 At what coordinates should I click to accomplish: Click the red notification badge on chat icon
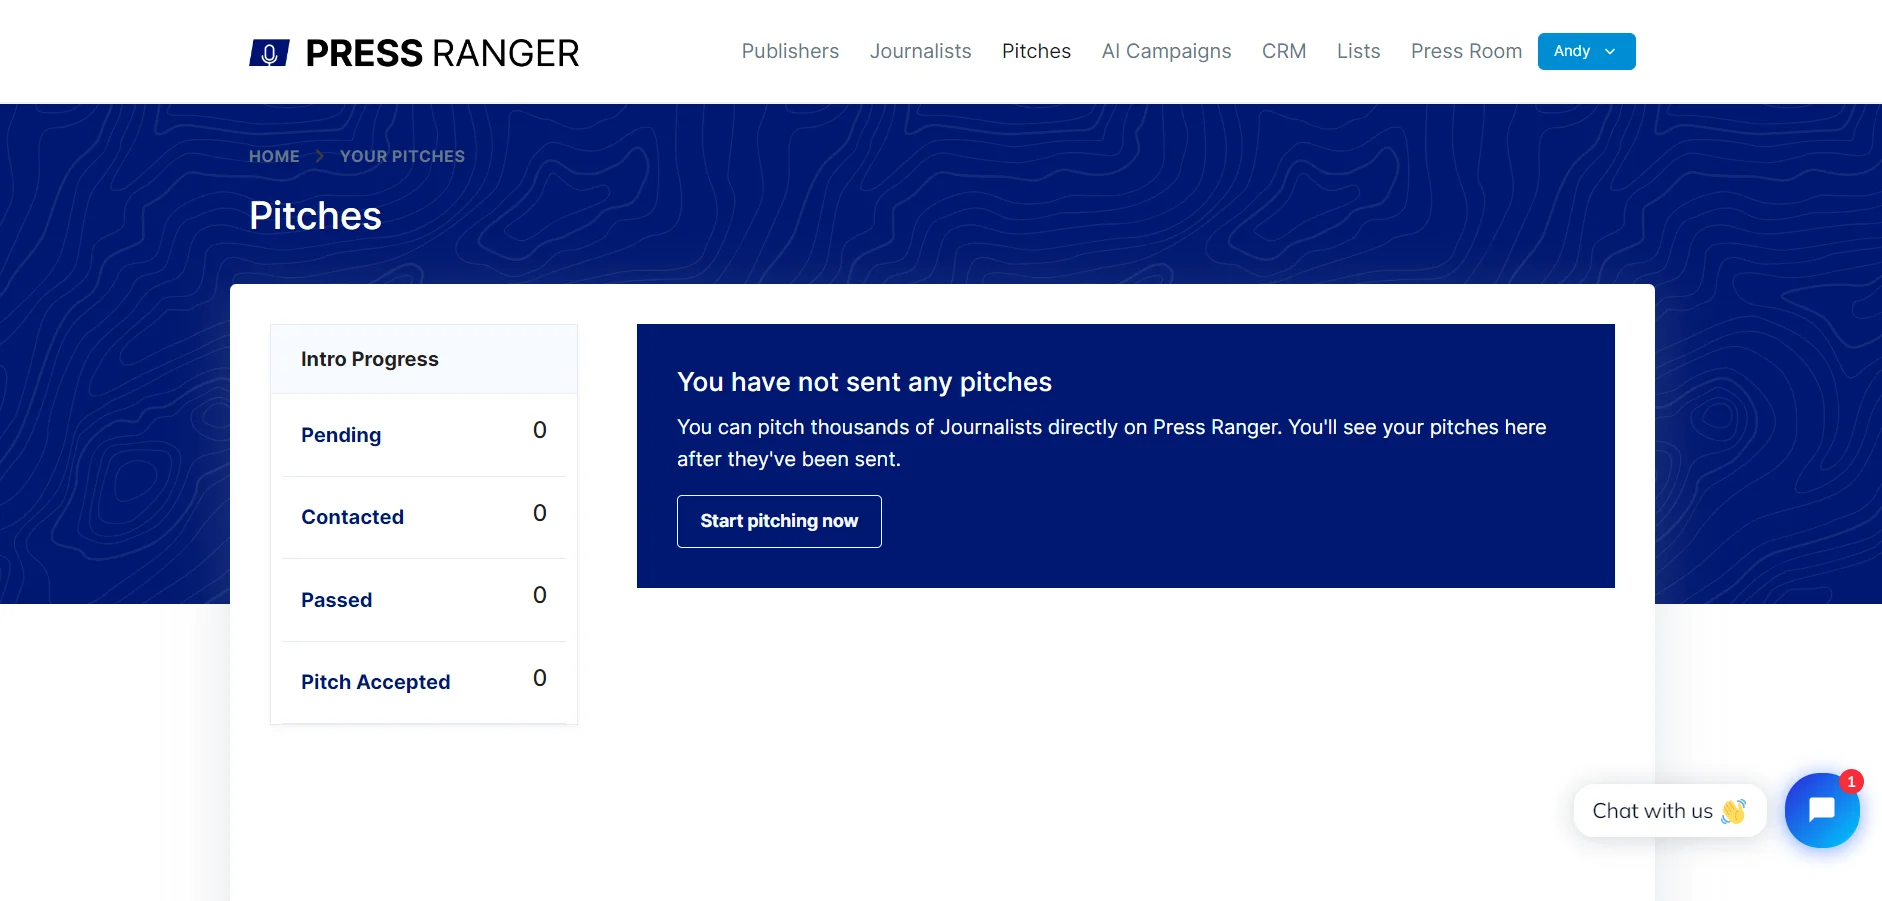pyautogui.click(x=1852, y=782)
